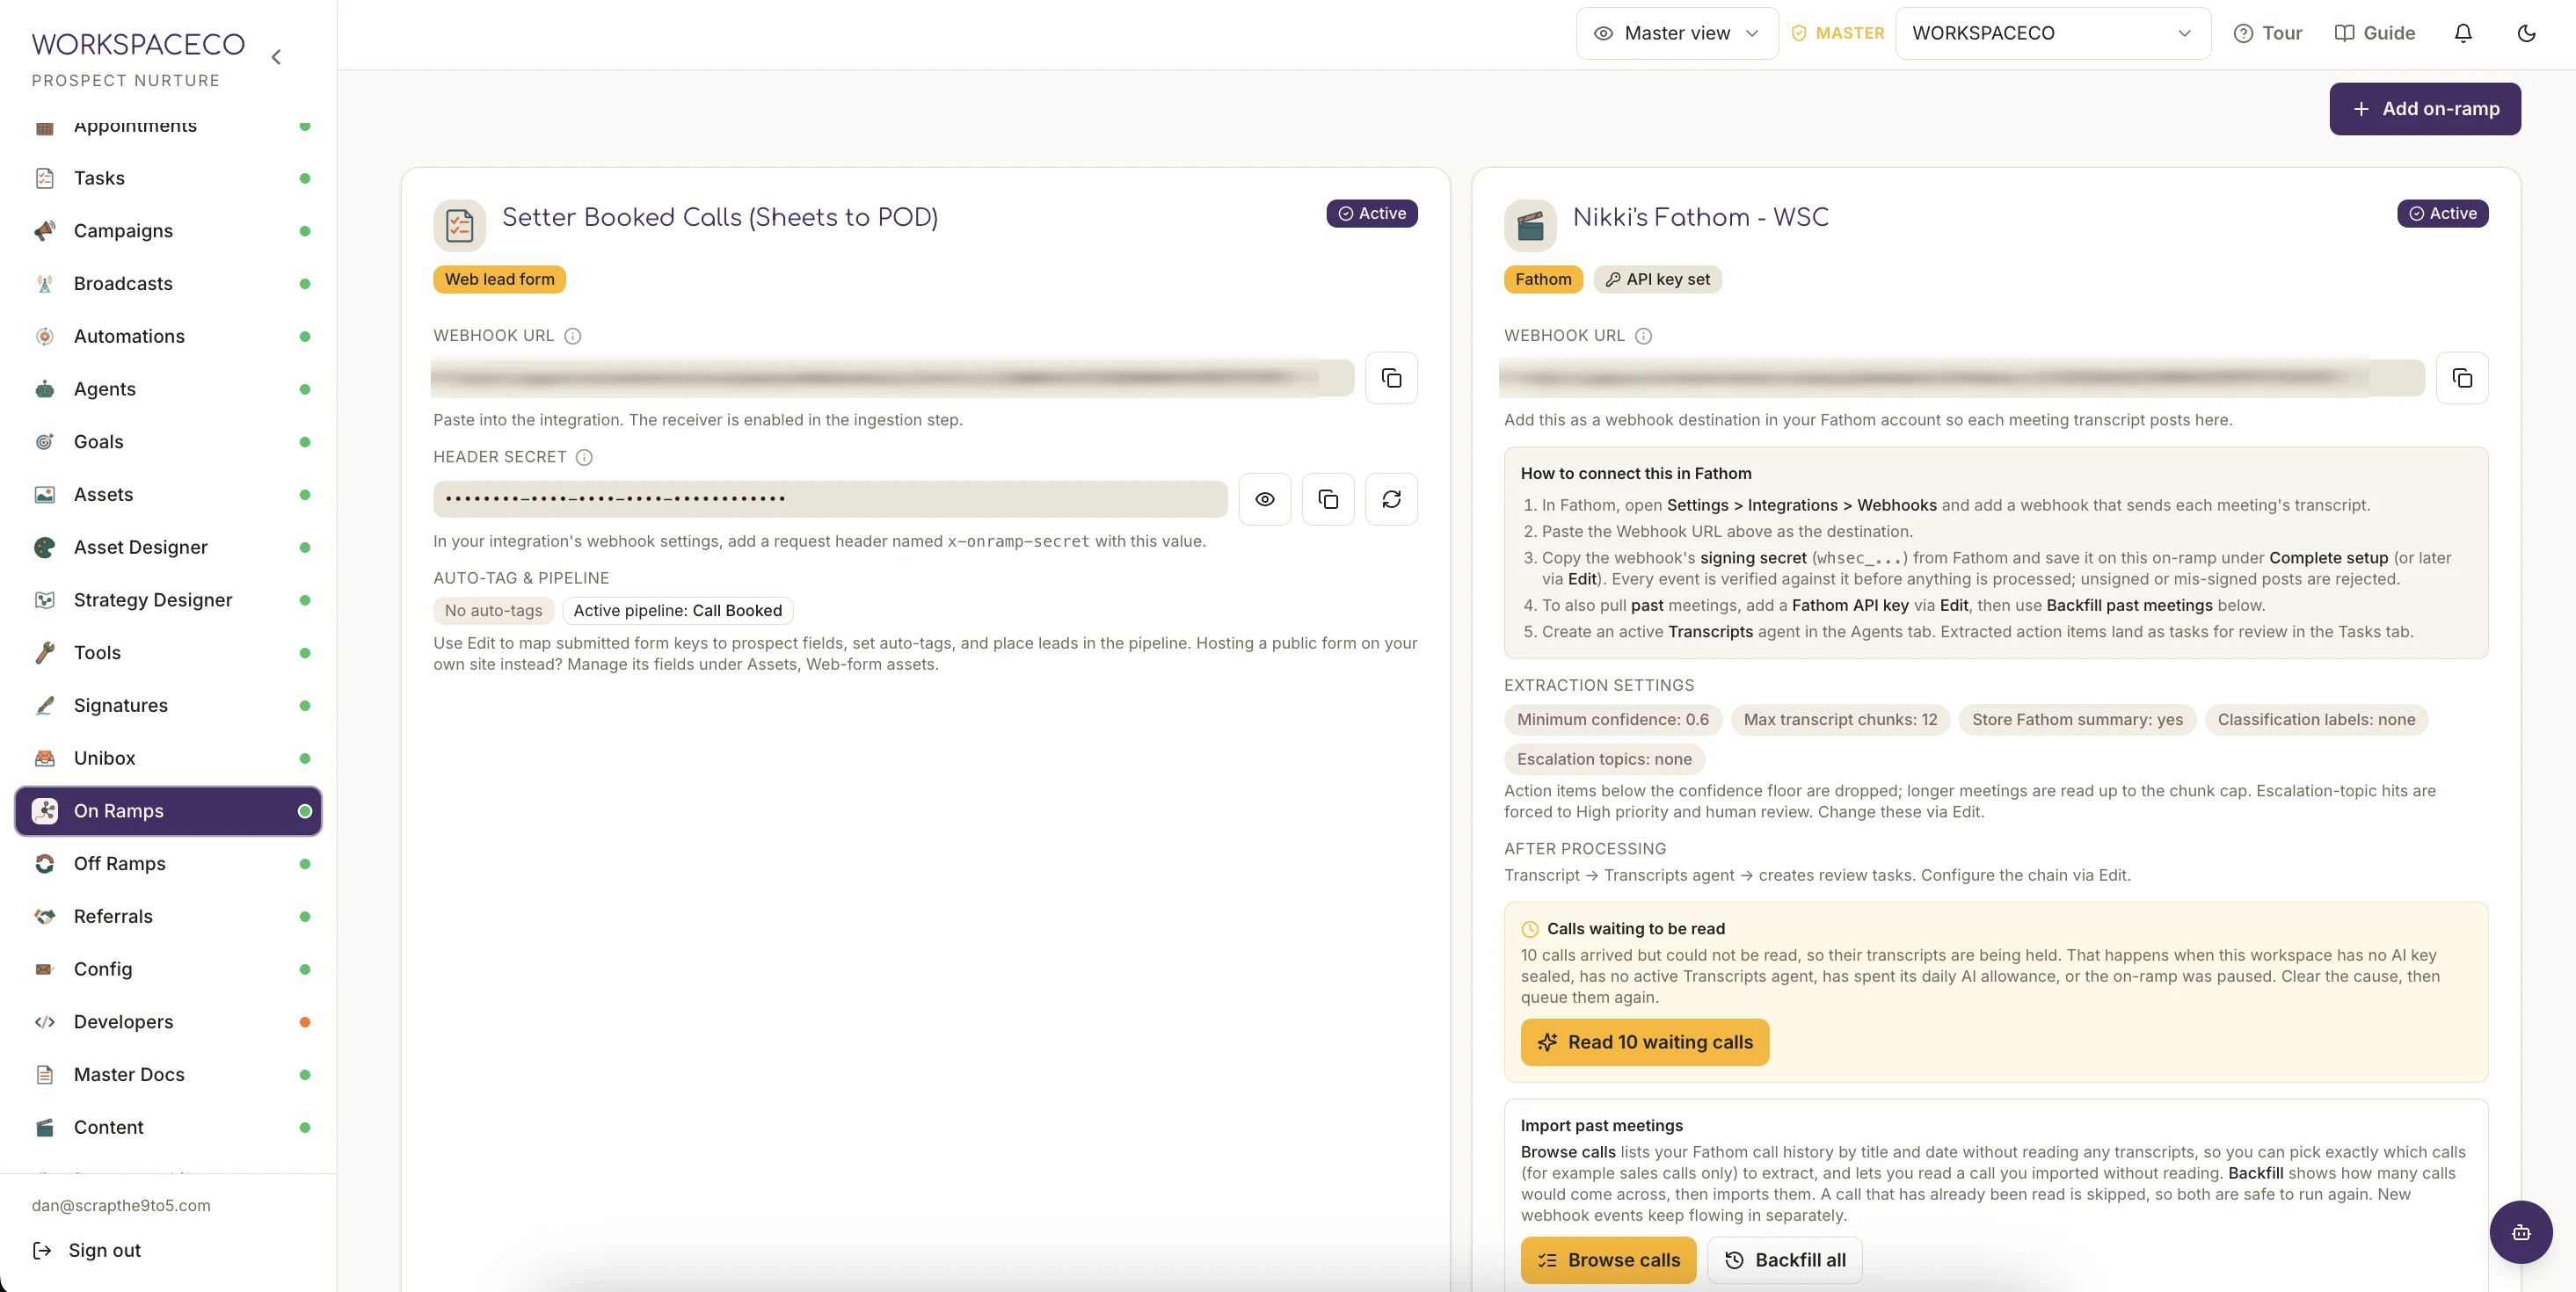Viewport: 2576px width, 1292px height.
Task: Click the Referrals handshake icon
Action: [45, 916]
